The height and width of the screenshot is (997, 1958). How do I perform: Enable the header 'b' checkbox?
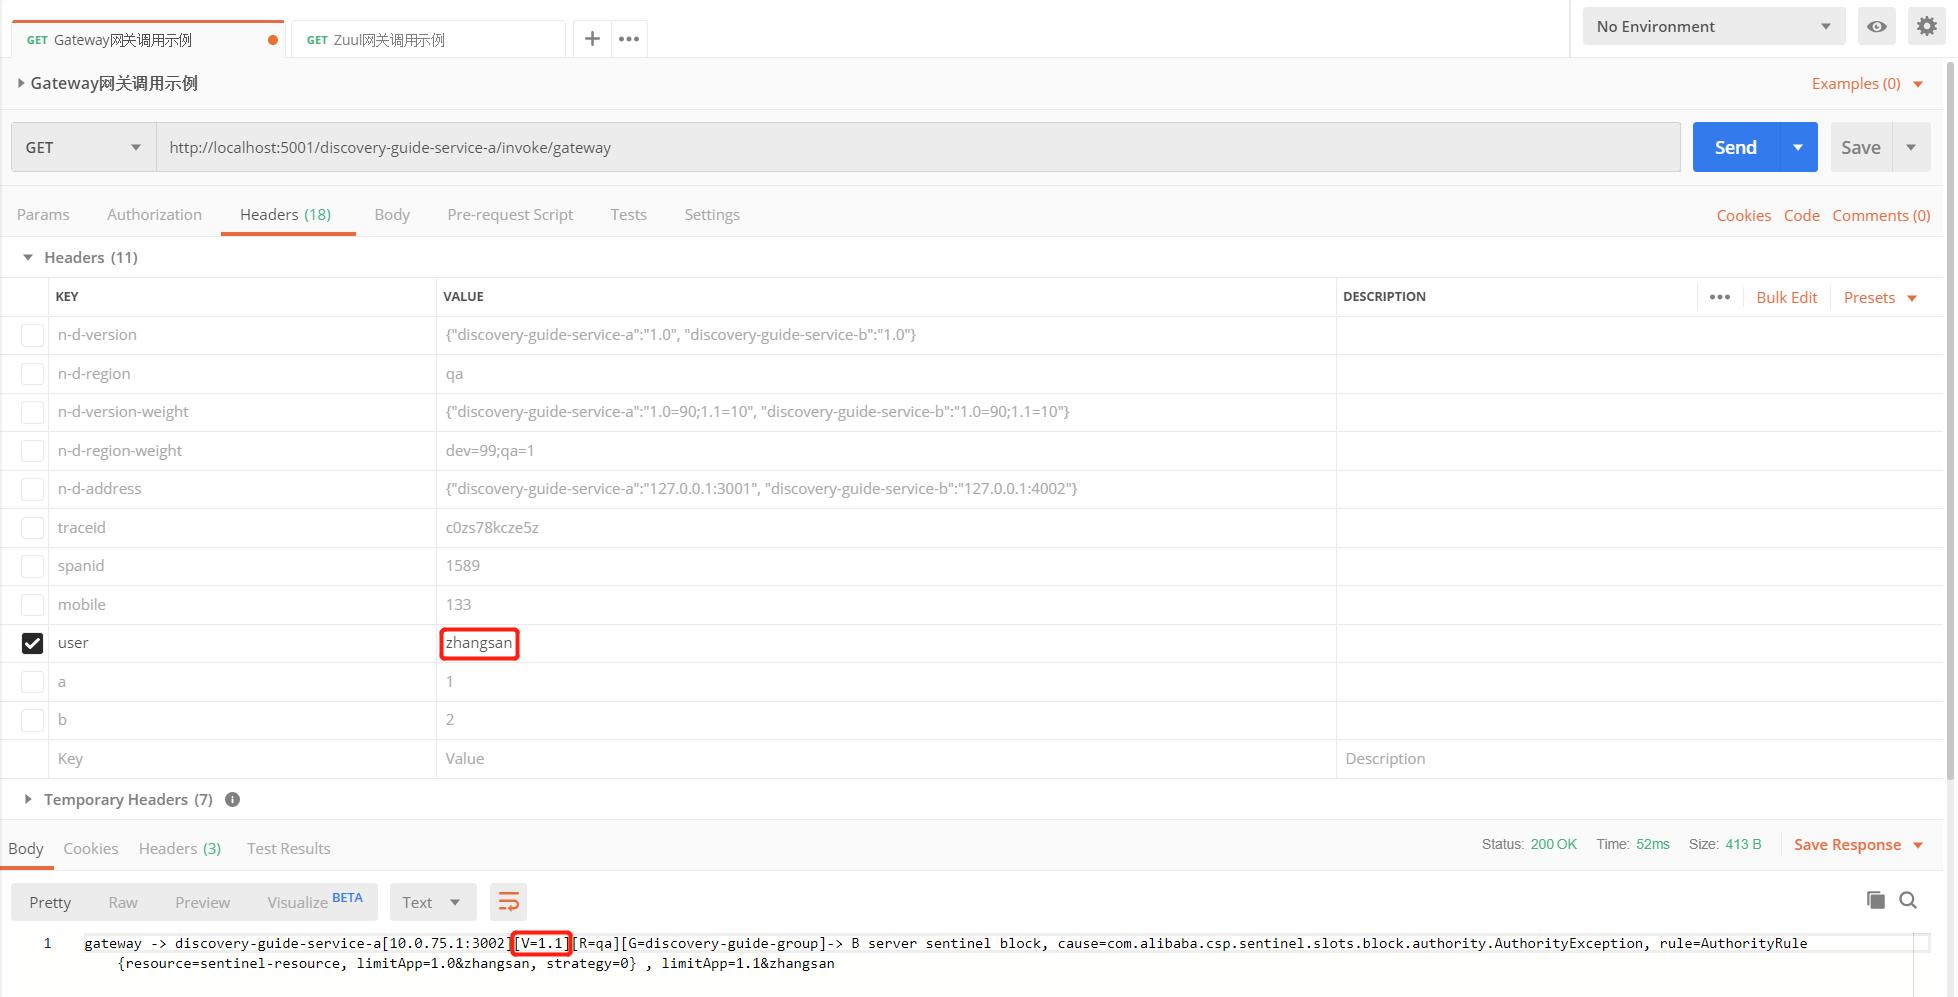32,720
